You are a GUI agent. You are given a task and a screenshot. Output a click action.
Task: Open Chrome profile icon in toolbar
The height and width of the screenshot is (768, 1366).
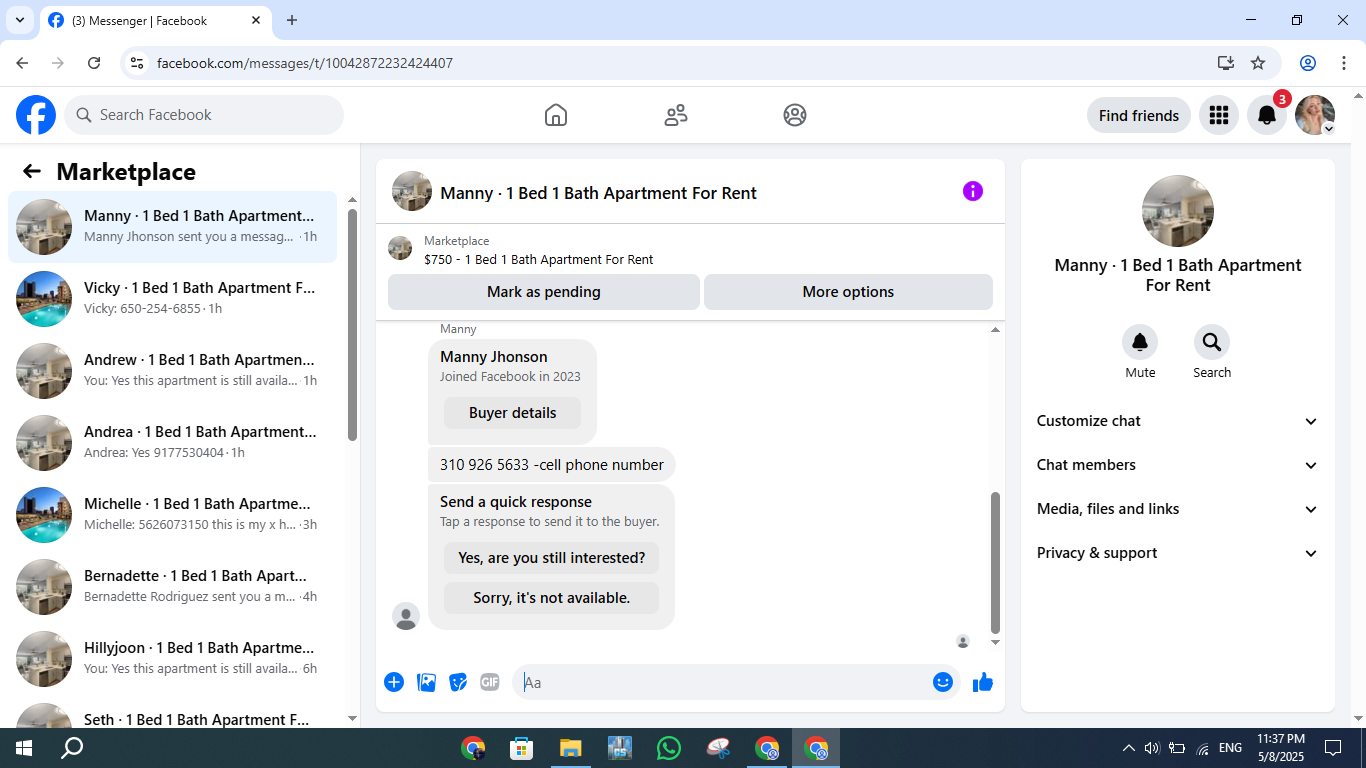point(1308,63)
